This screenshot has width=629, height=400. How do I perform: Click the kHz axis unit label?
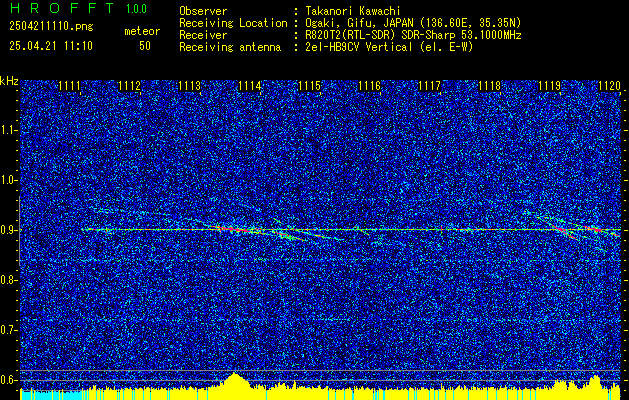click(9, 81)
